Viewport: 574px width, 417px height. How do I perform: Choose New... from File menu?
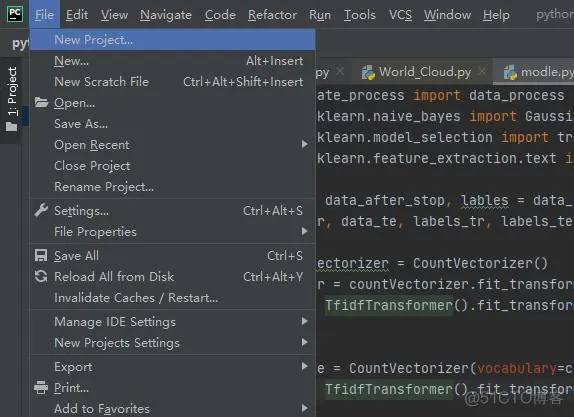172,61
